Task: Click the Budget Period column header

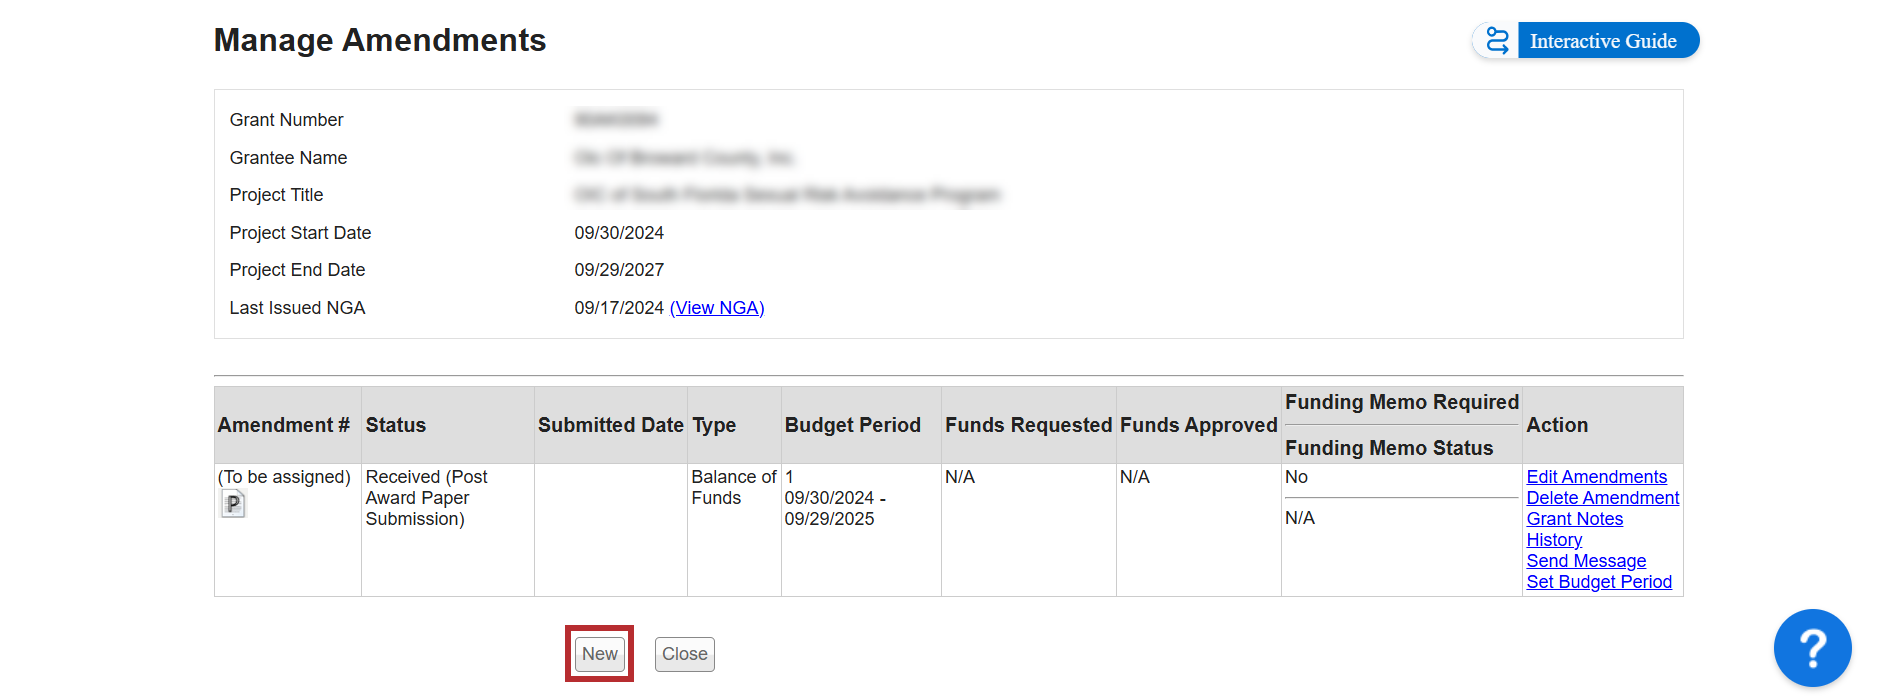Action: click(x=852, y=425)
